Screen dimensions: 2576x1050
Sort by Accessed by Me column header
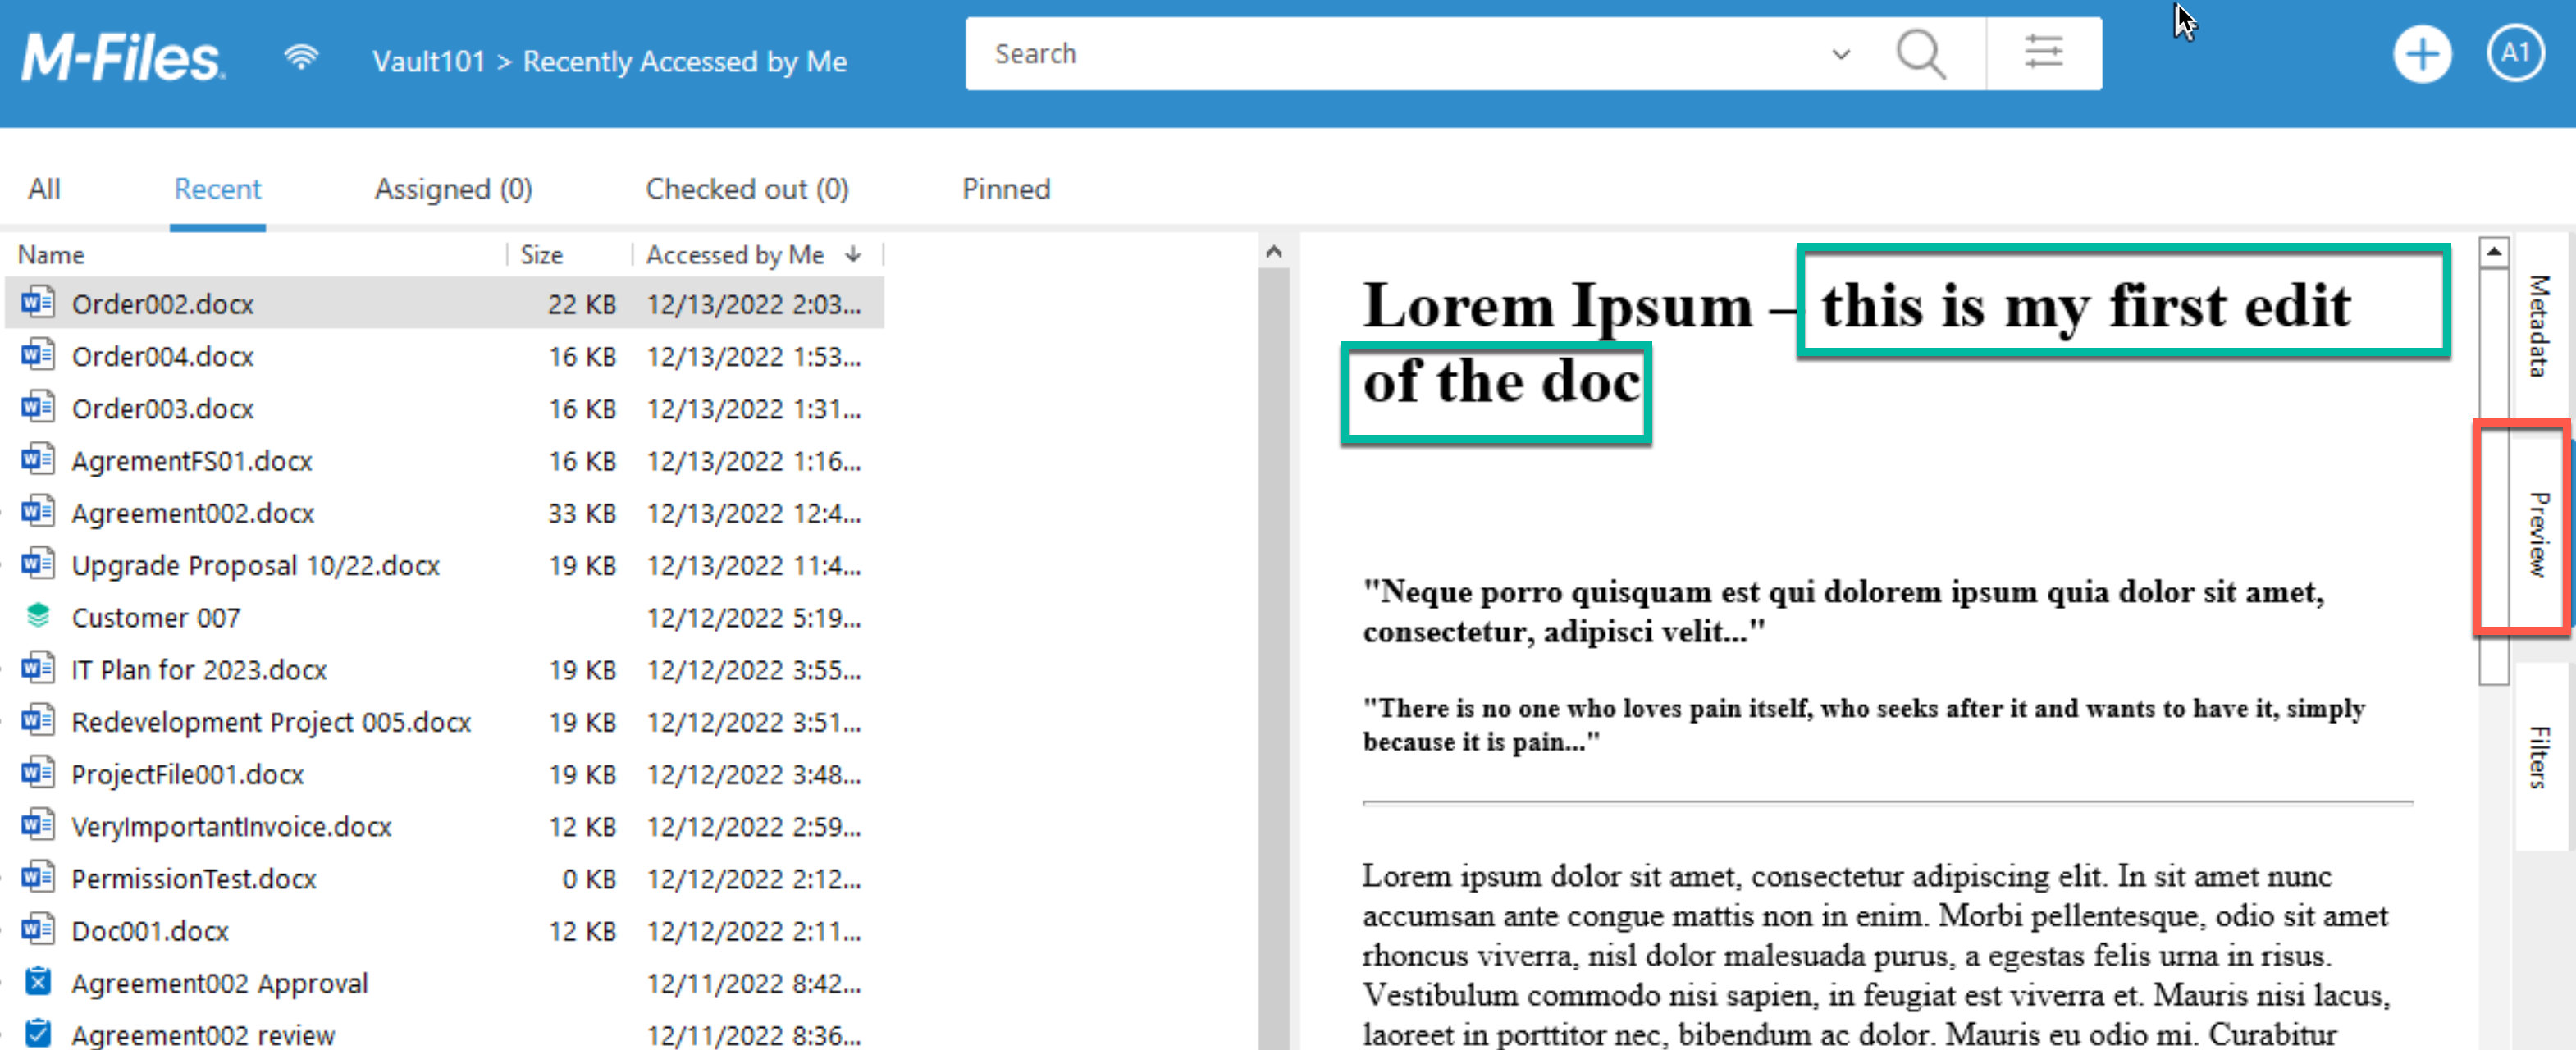click(735, 254)
